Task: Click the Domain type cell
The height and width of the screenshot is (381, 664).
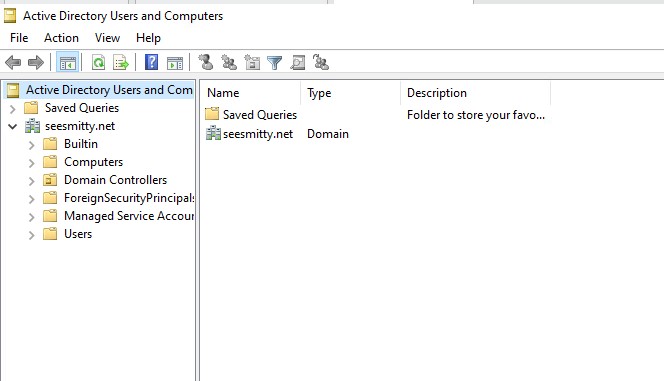Action: point(328,134)
